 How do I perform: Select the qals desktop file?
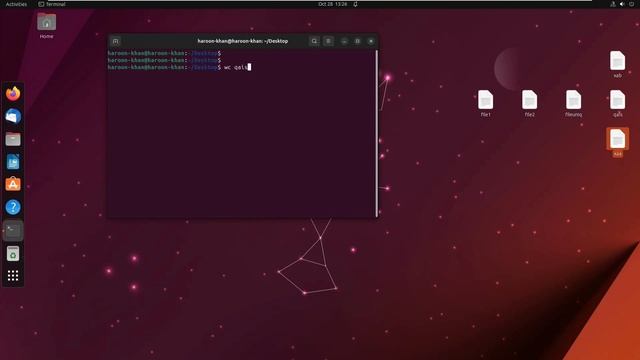point(618,103)
